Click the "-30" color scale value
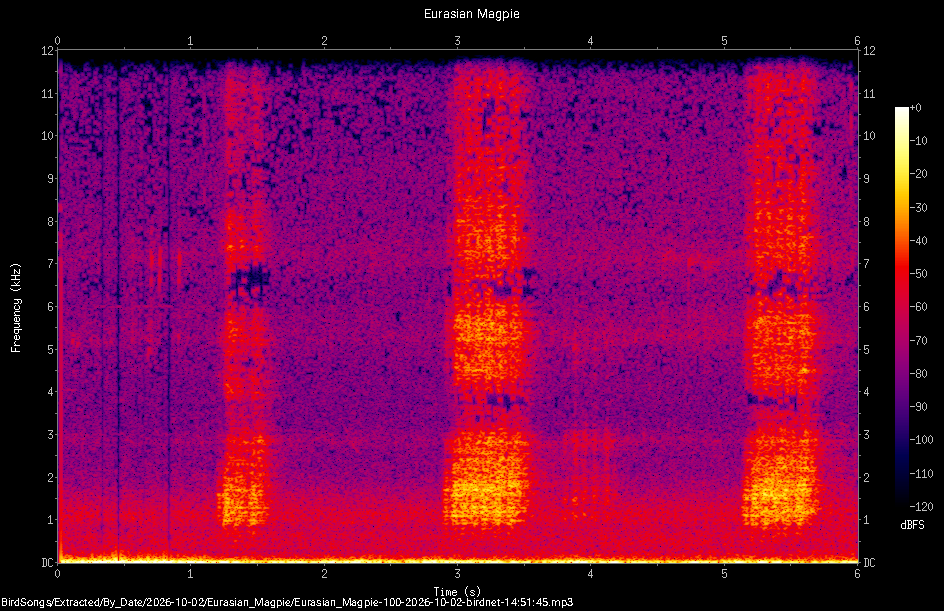The height and width of the screenshot is (611, 944). click(x=919, y=208)
